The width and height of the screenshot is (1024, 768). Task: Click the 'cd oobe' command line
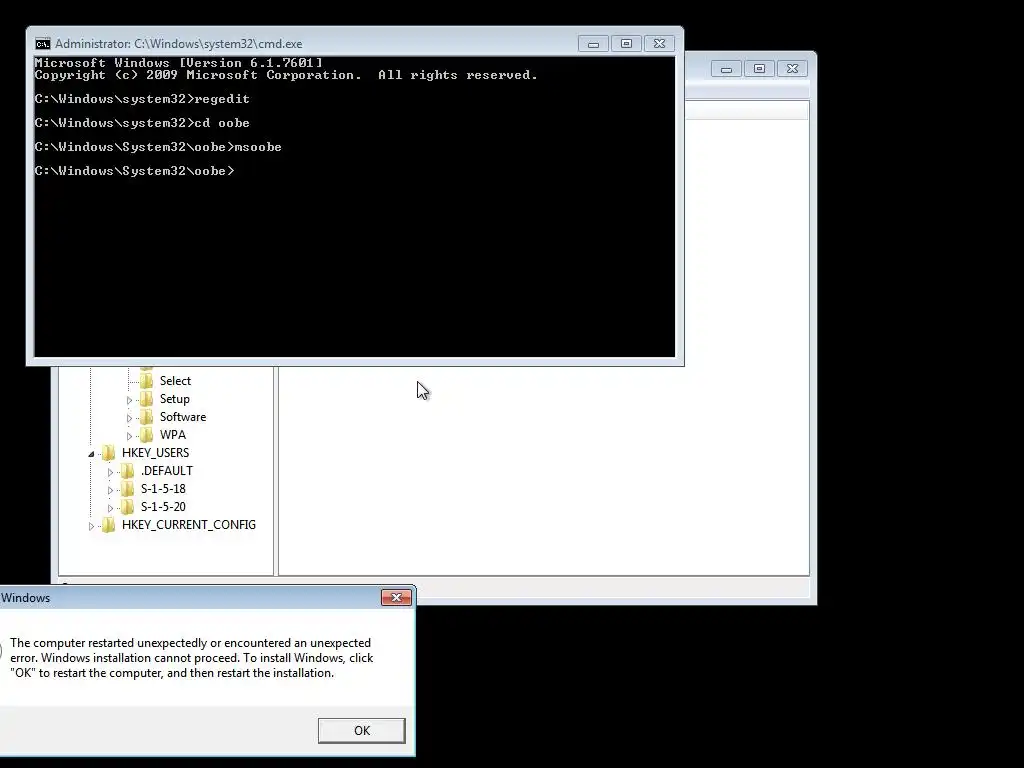click(x=142, y=123)
